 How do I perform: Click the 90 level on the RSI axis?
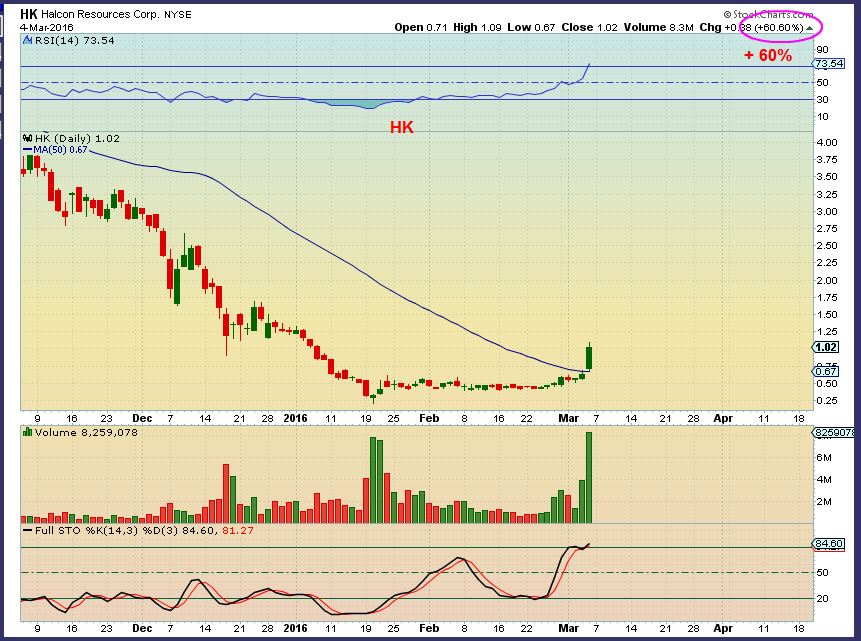[x=823, y=49]
